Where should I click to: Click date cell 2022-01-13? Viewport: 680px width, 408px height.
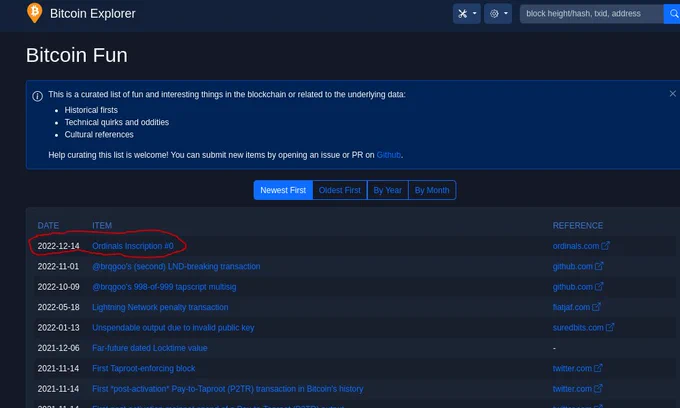(x=59, y=327)
